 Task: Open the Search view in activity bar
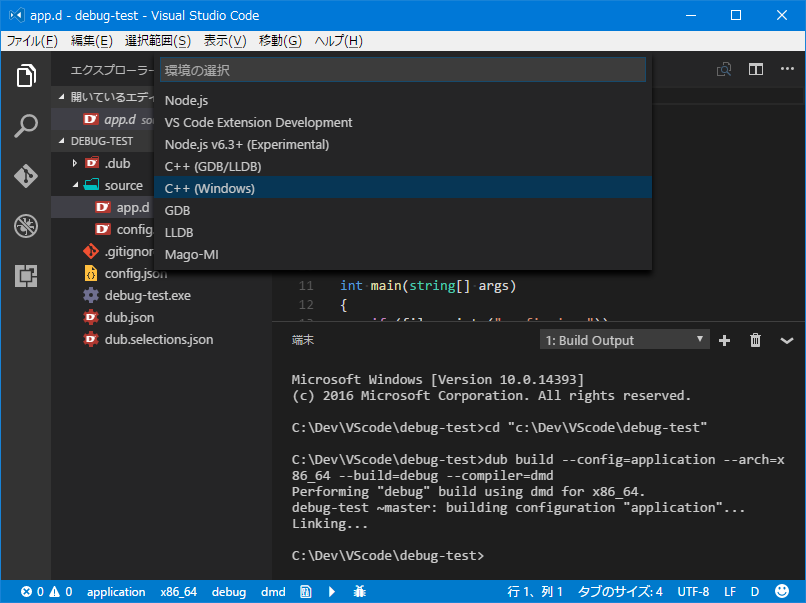tap(26, 125)
